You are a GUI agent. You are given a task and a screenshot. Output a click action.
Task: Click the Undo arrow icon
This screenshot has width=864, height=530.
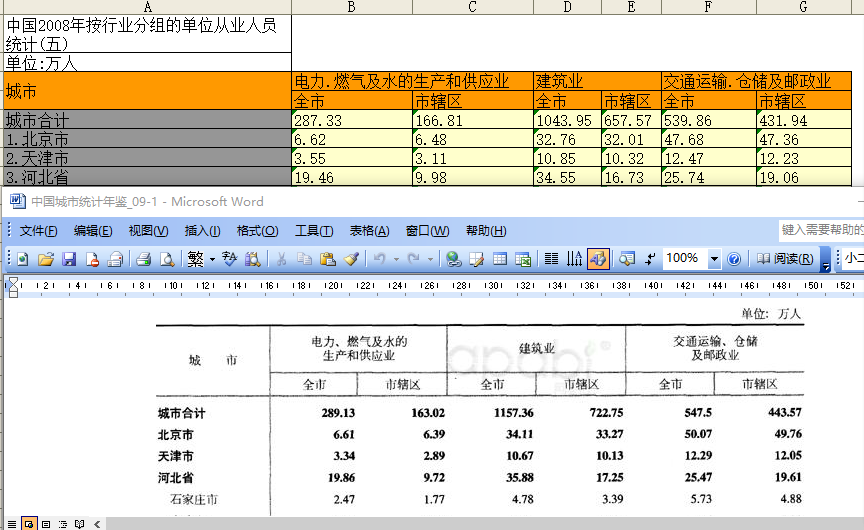coord(380,258)
